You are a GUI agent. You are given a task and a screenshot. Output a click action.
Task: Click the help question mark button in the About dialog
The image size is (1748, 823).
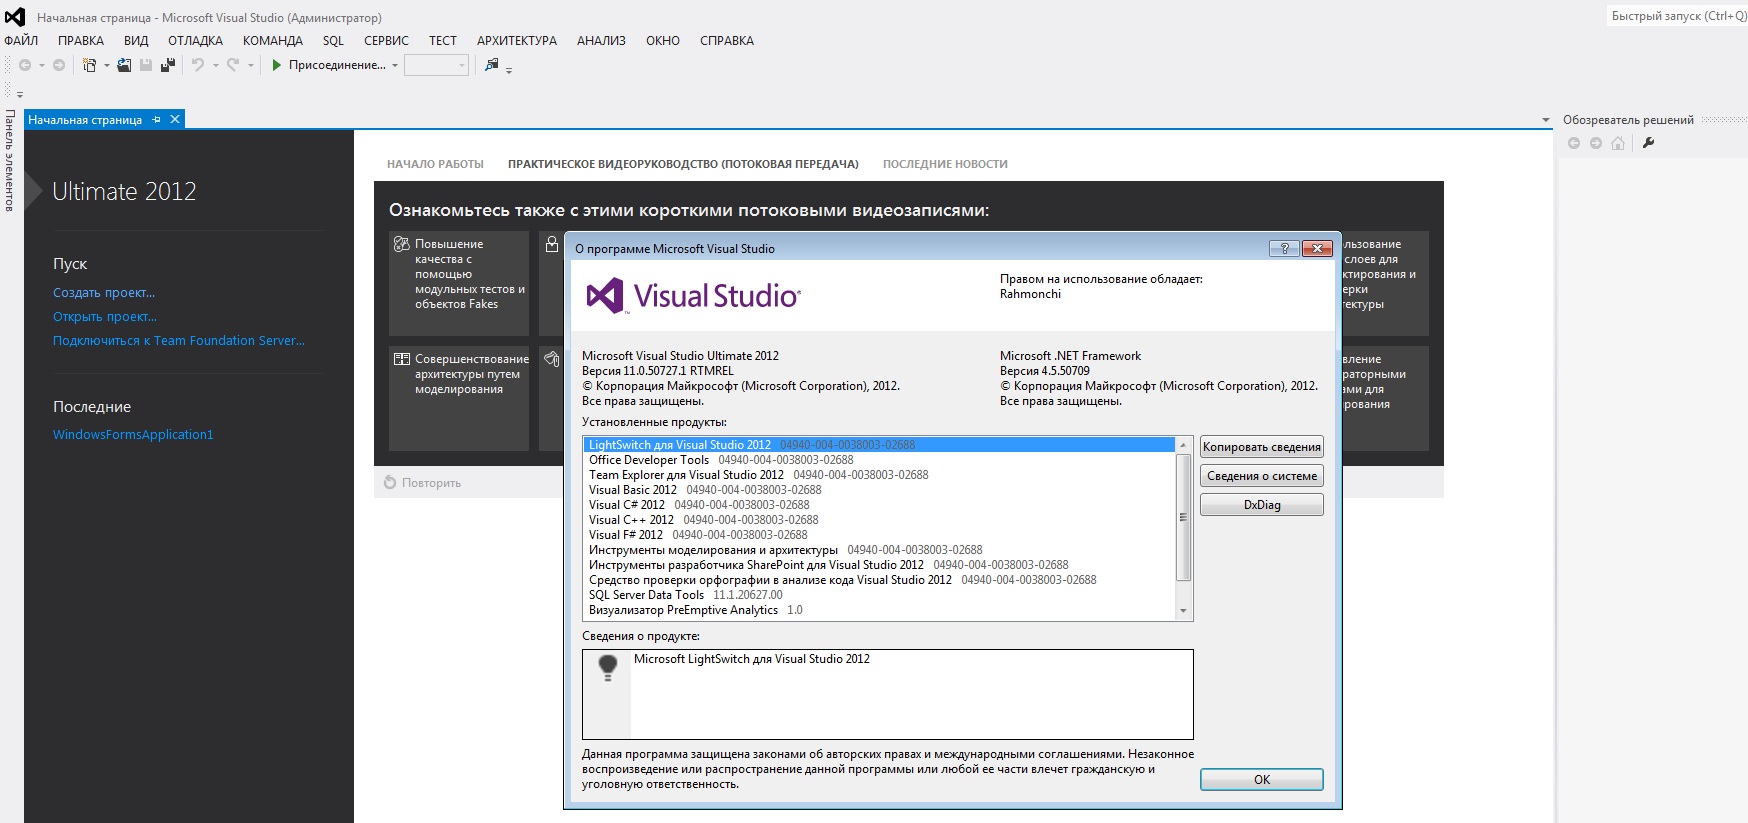click(x=1284, y=248)
